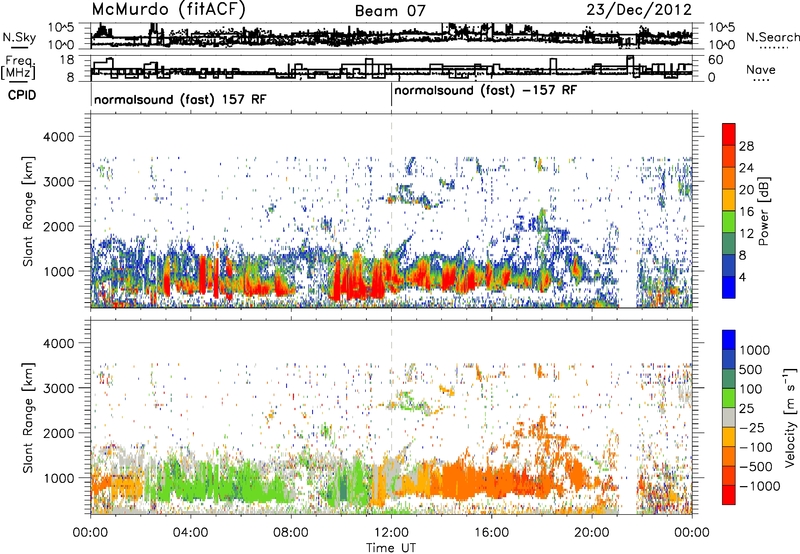Click the power panel 'Slant Range [km]' label
The width and height of the screenshot is (800, 554).
(28, 211)
